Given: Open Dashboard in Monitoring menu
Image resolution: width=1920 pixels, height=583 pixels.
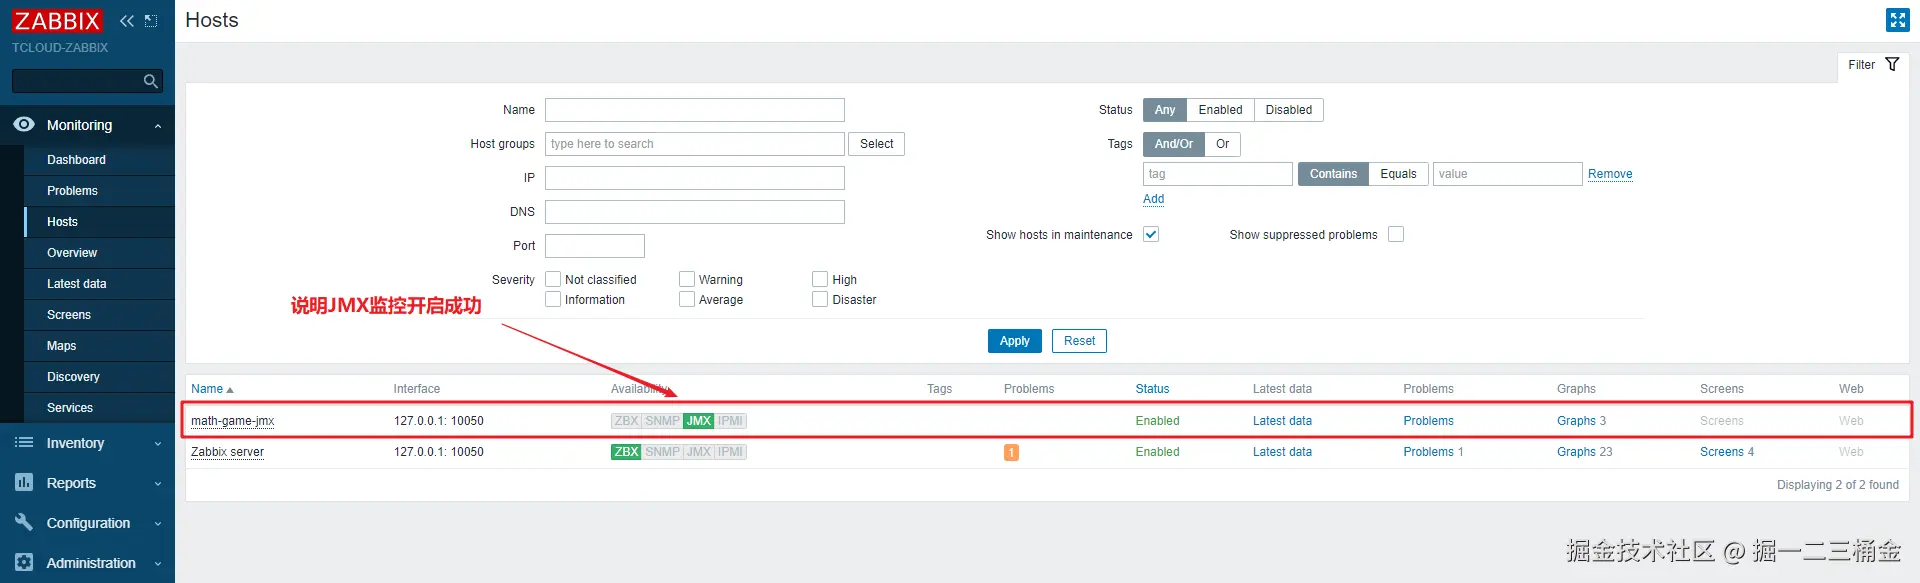Looking at the screenshot, I should pyautogui.click(x=76, y=160).
